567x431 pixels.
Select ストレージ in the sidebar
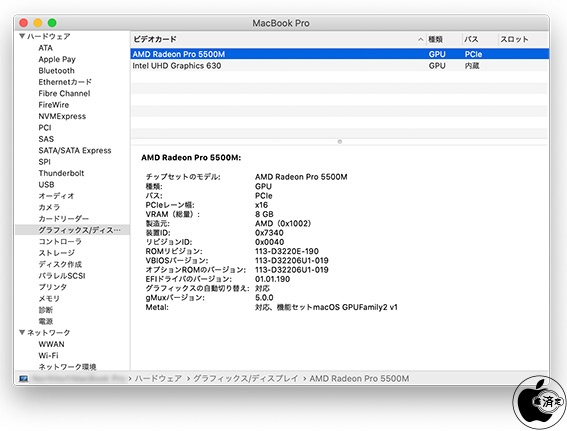click(x=56, y=253)
